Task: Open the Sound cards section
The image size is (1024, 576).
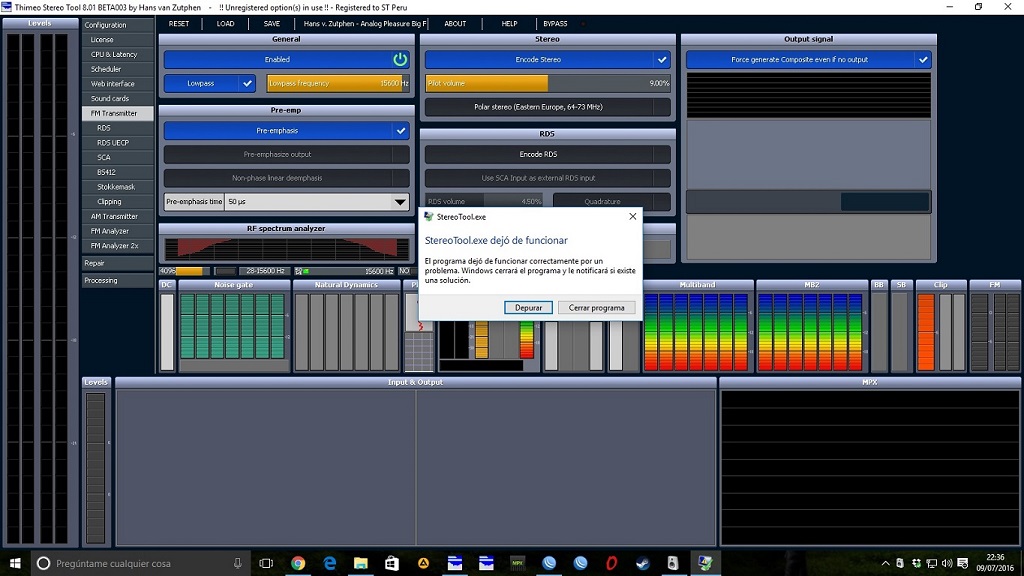Action: [x=118, y=99]
